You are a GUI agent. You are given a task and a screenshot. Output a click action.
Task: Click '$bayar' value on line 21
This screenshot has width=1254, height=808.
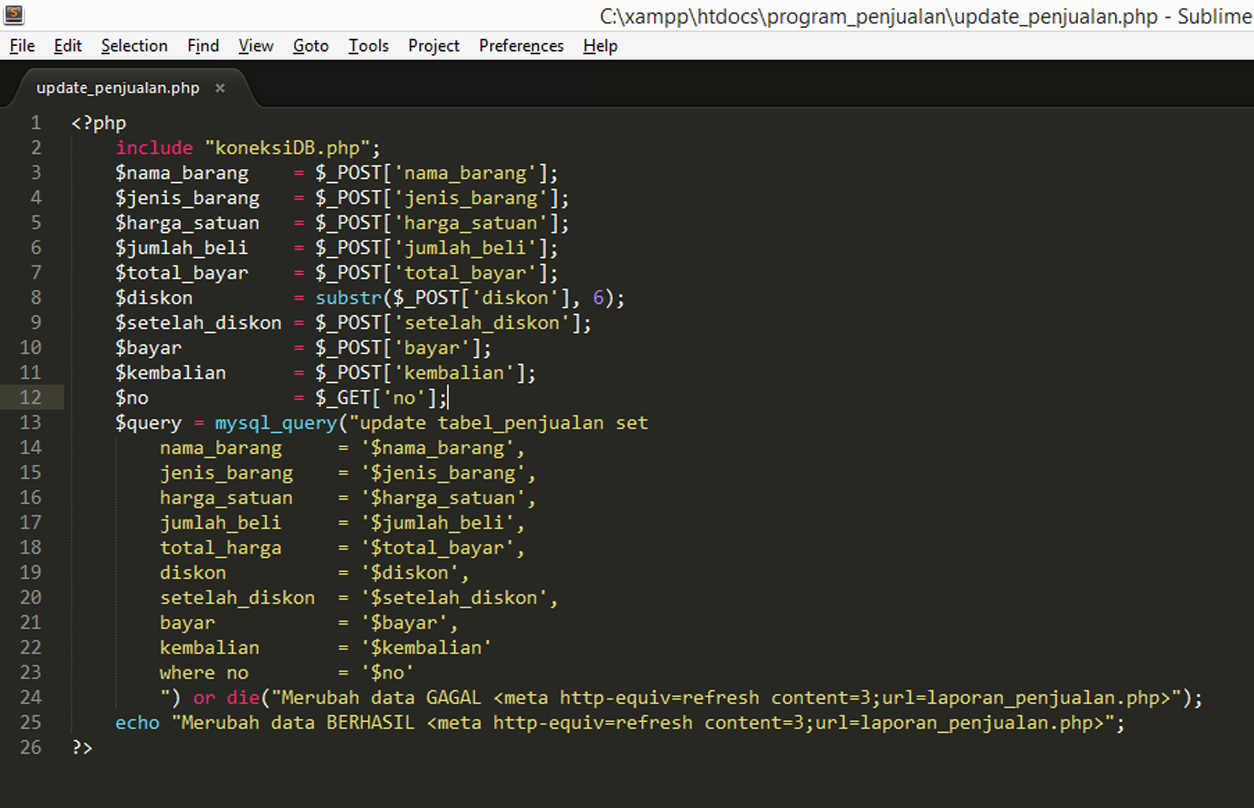coord(404,623)
